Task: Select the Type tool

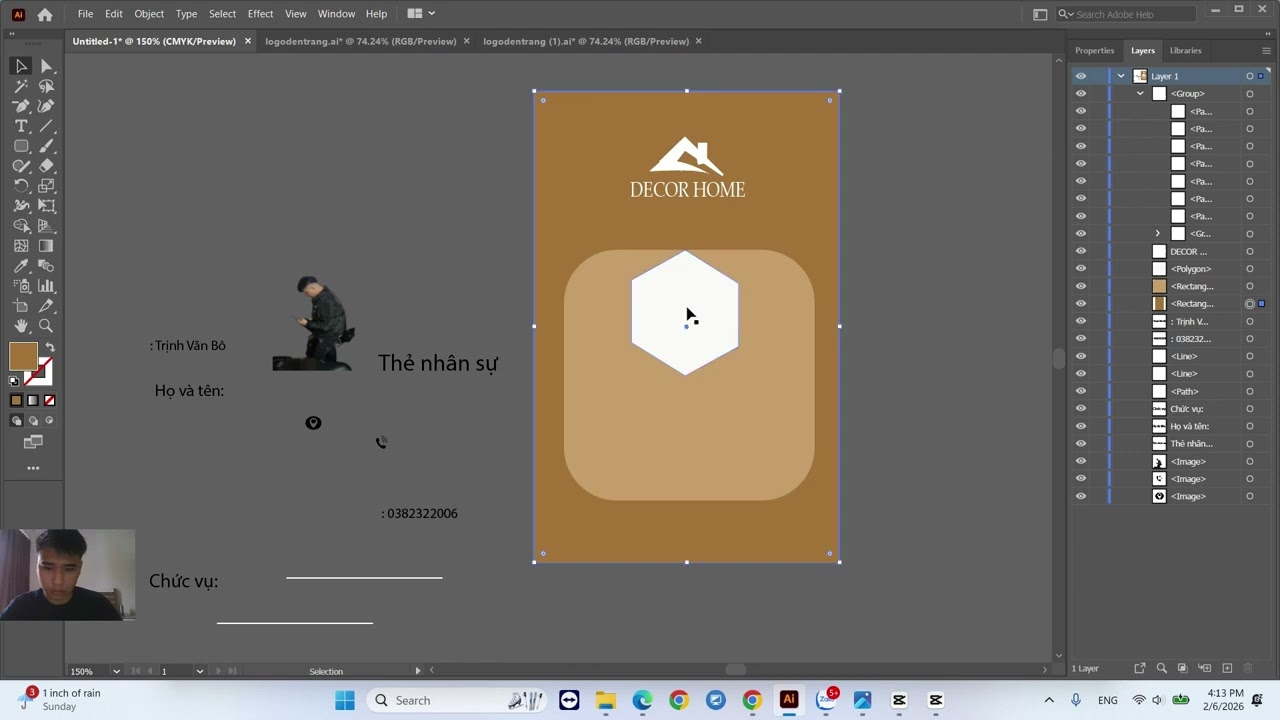Action: [x=21, y=126]
